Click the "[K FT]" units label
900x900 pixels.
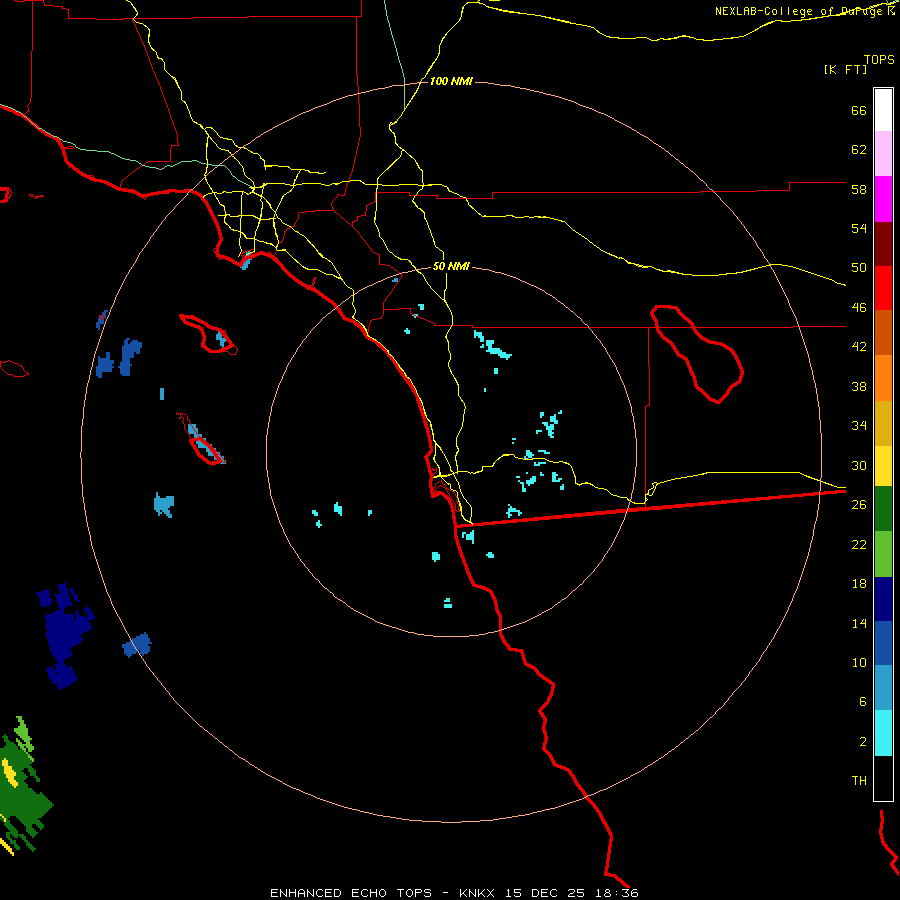(x=845, y=70)
